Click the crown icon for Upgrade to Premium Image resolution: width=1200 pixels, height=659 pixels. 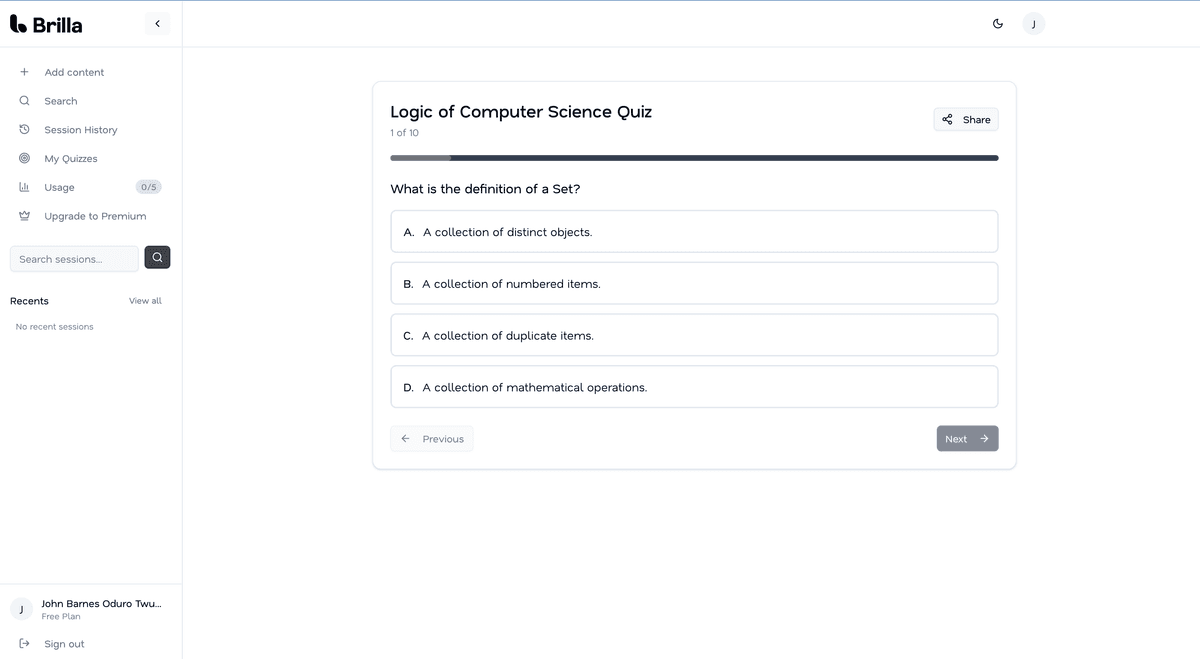click(24, 216)
